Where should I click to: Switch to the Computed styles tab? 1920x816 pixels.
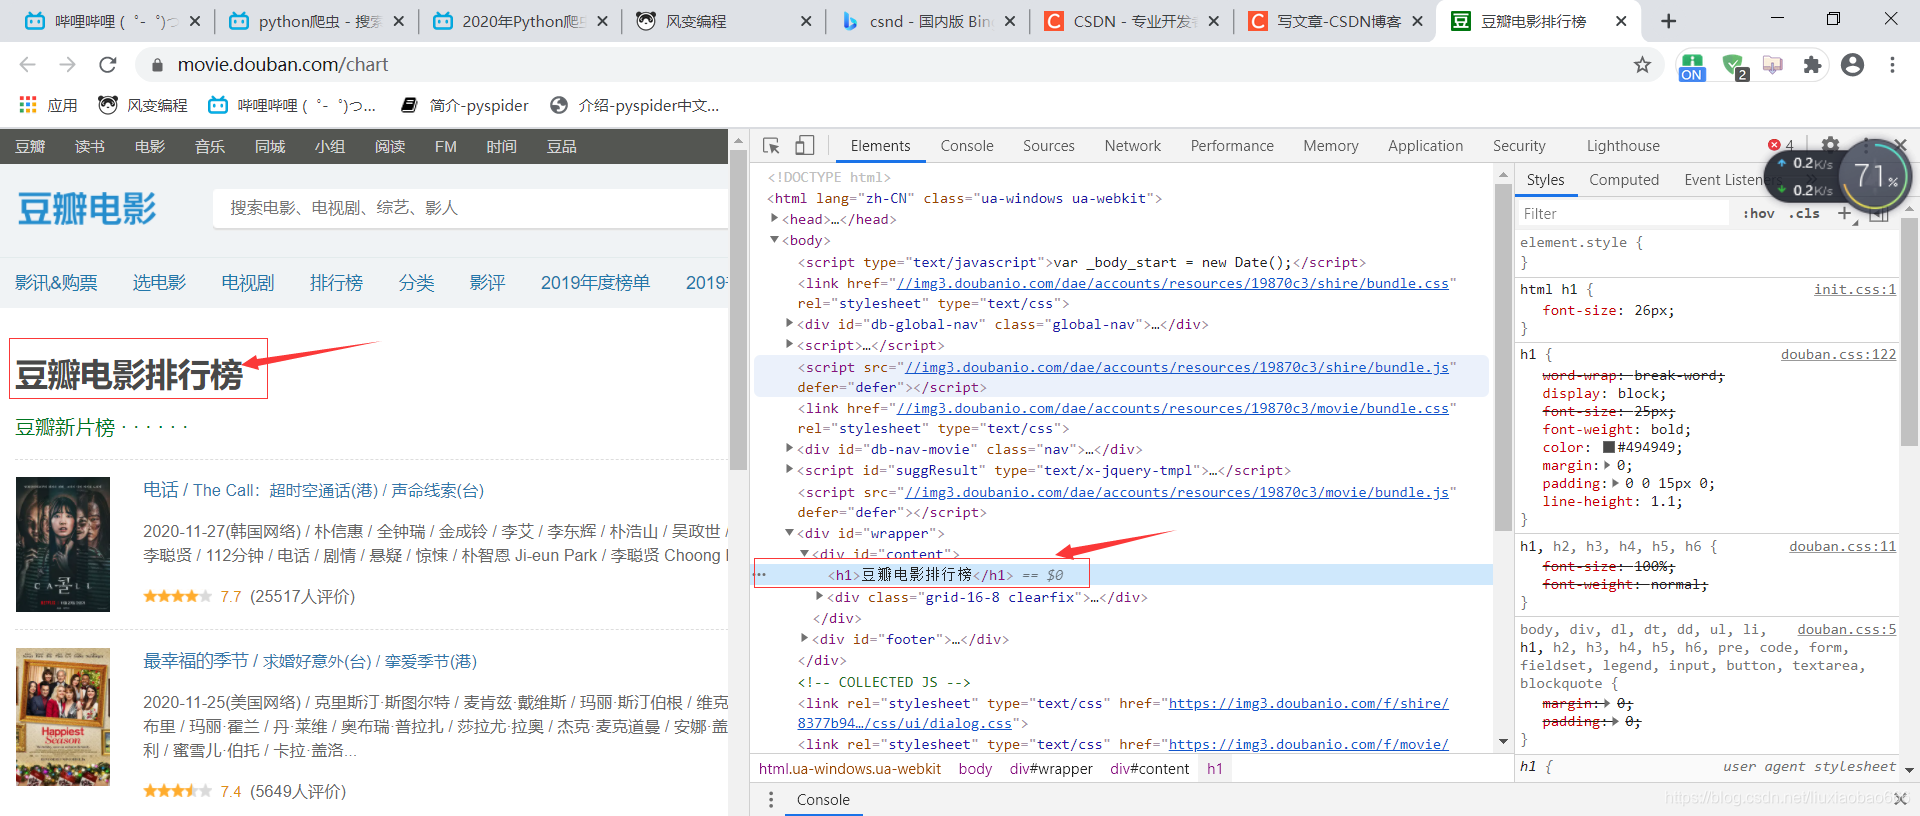(x=1624, y=180)
